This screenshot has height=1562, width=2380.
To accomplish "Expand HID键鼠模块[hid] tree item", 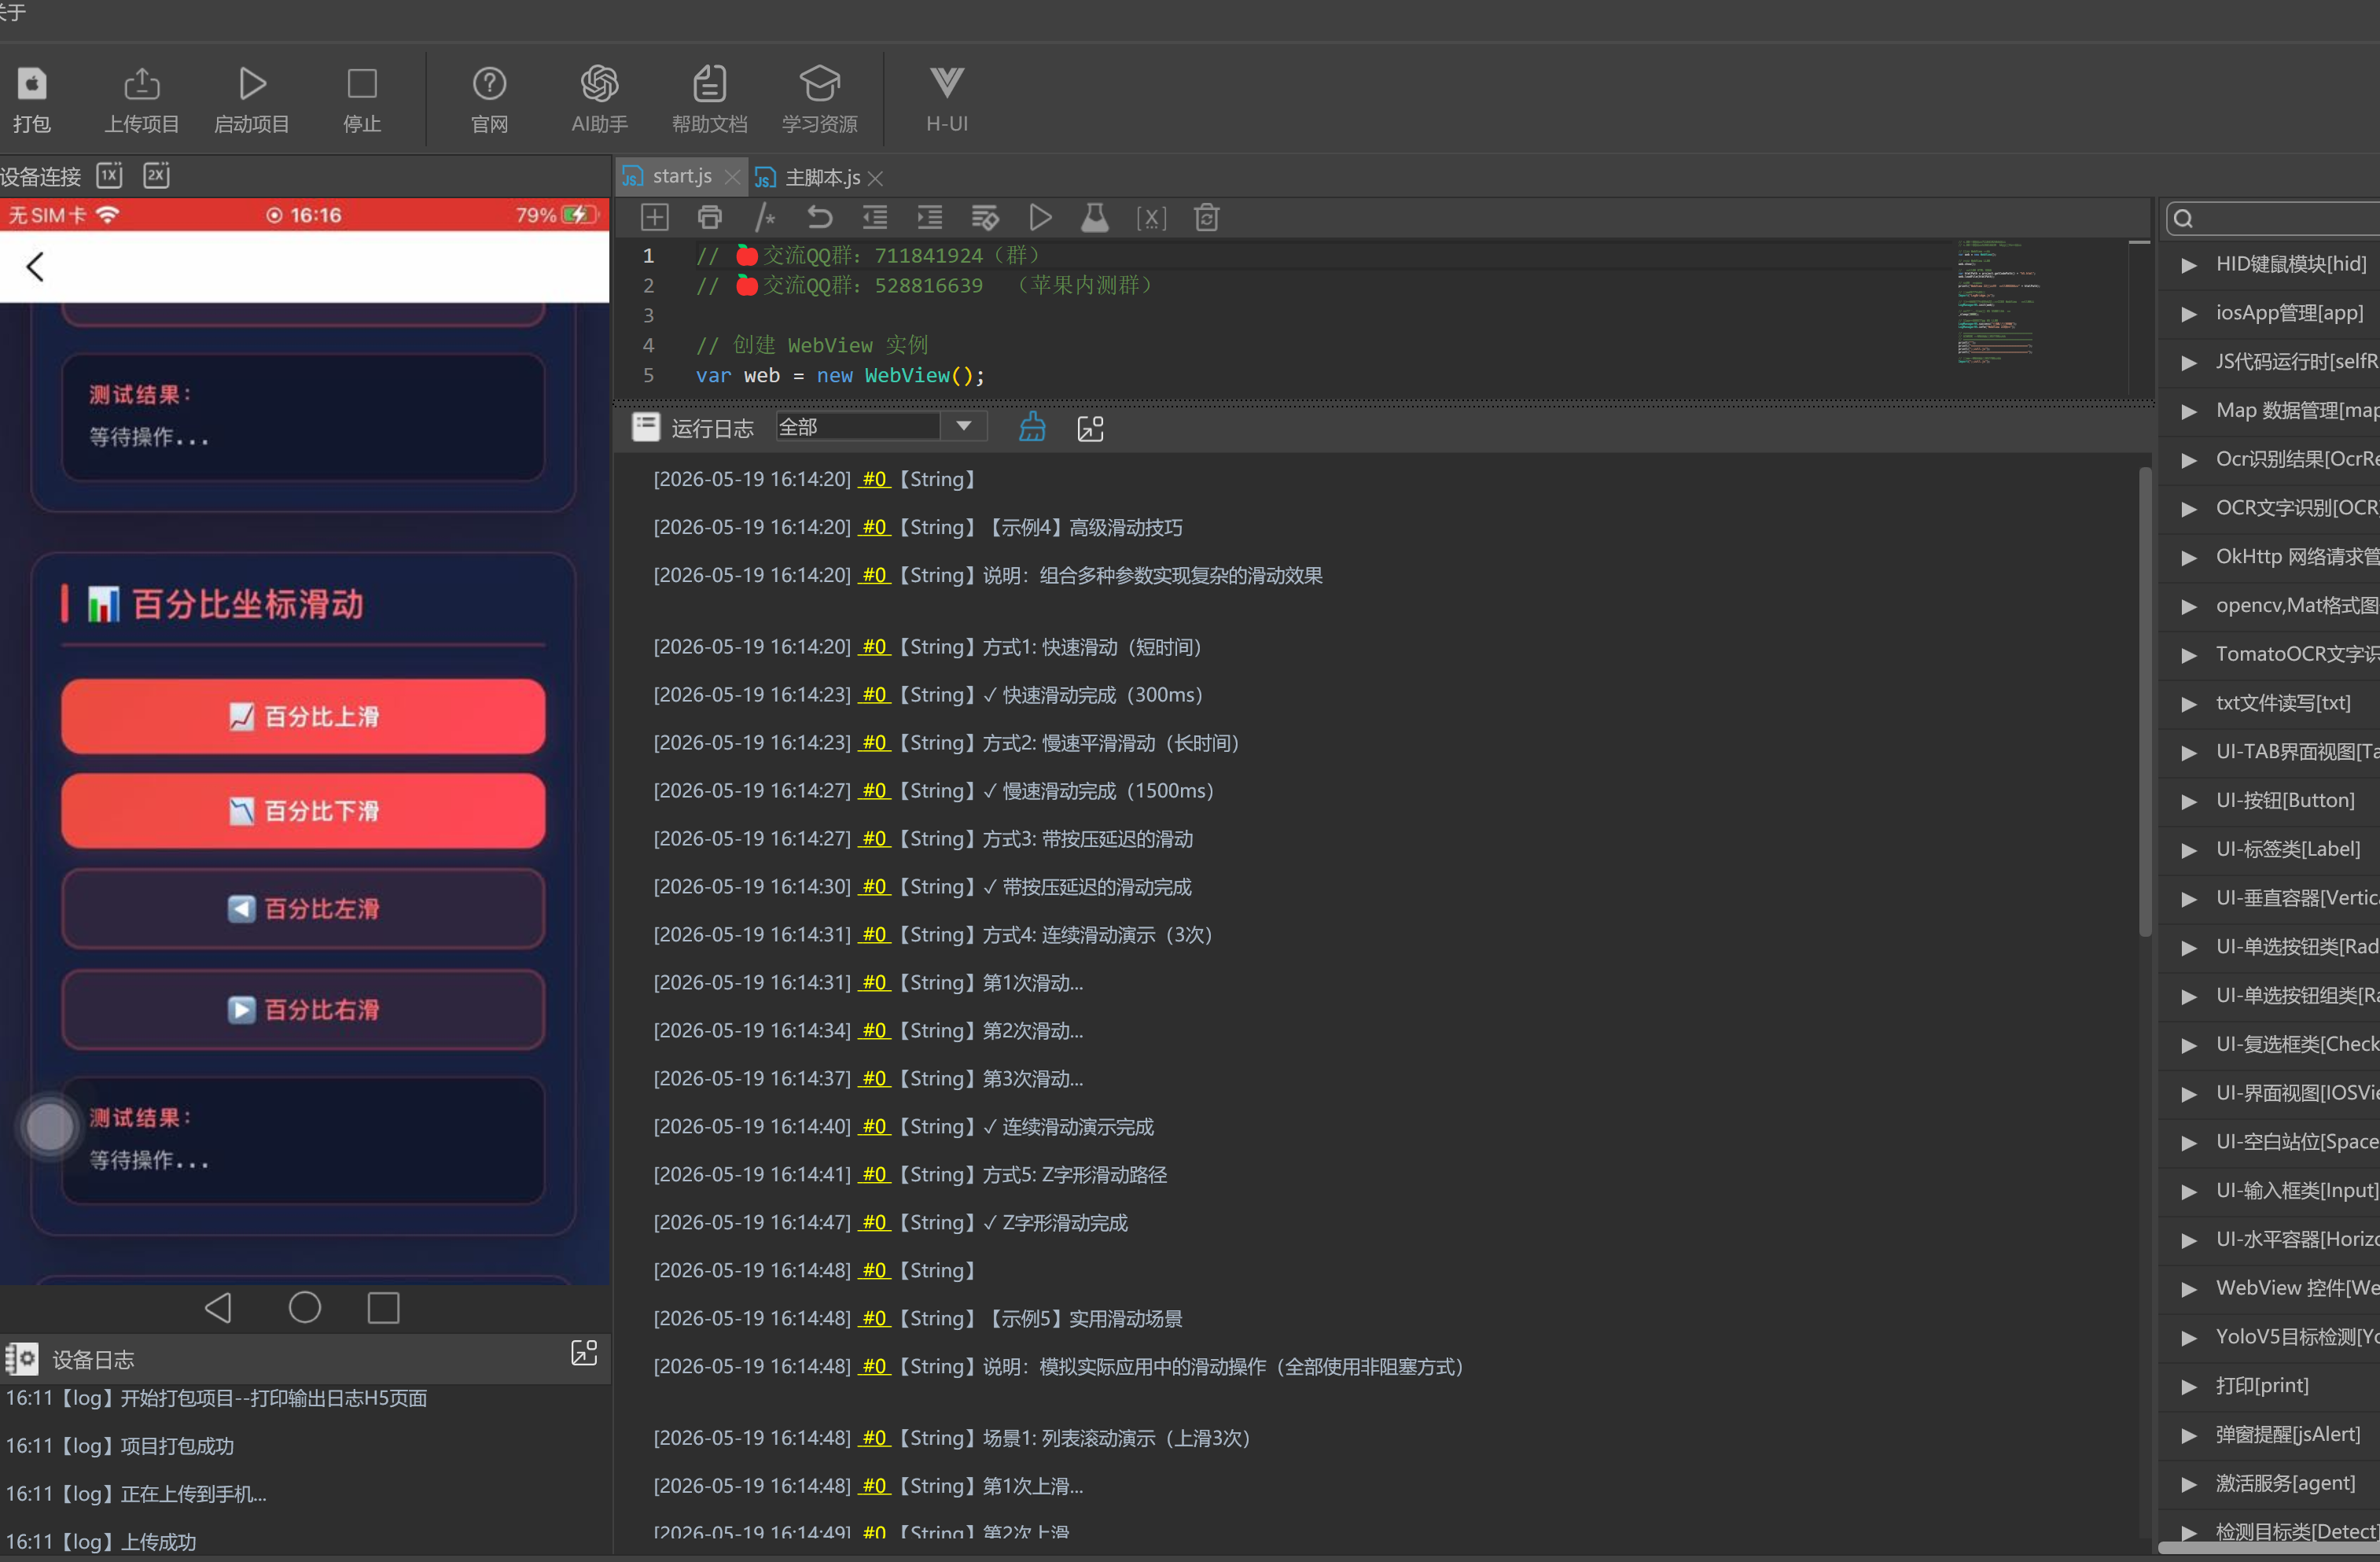I will (x=2189, y=265).
